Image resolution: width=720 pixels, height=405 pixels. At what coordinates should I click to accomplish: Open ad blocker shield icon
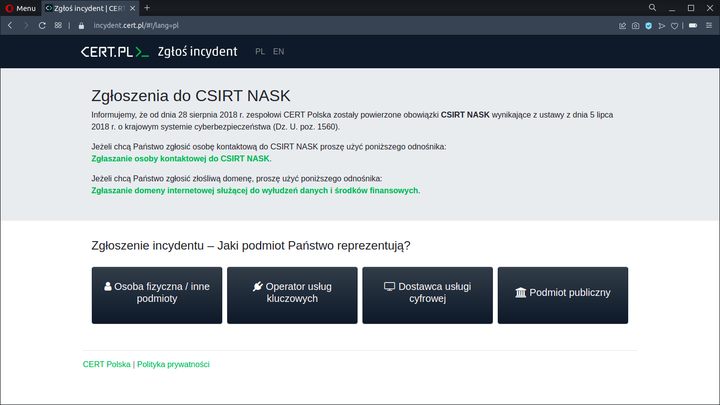(x=648, y=26)
